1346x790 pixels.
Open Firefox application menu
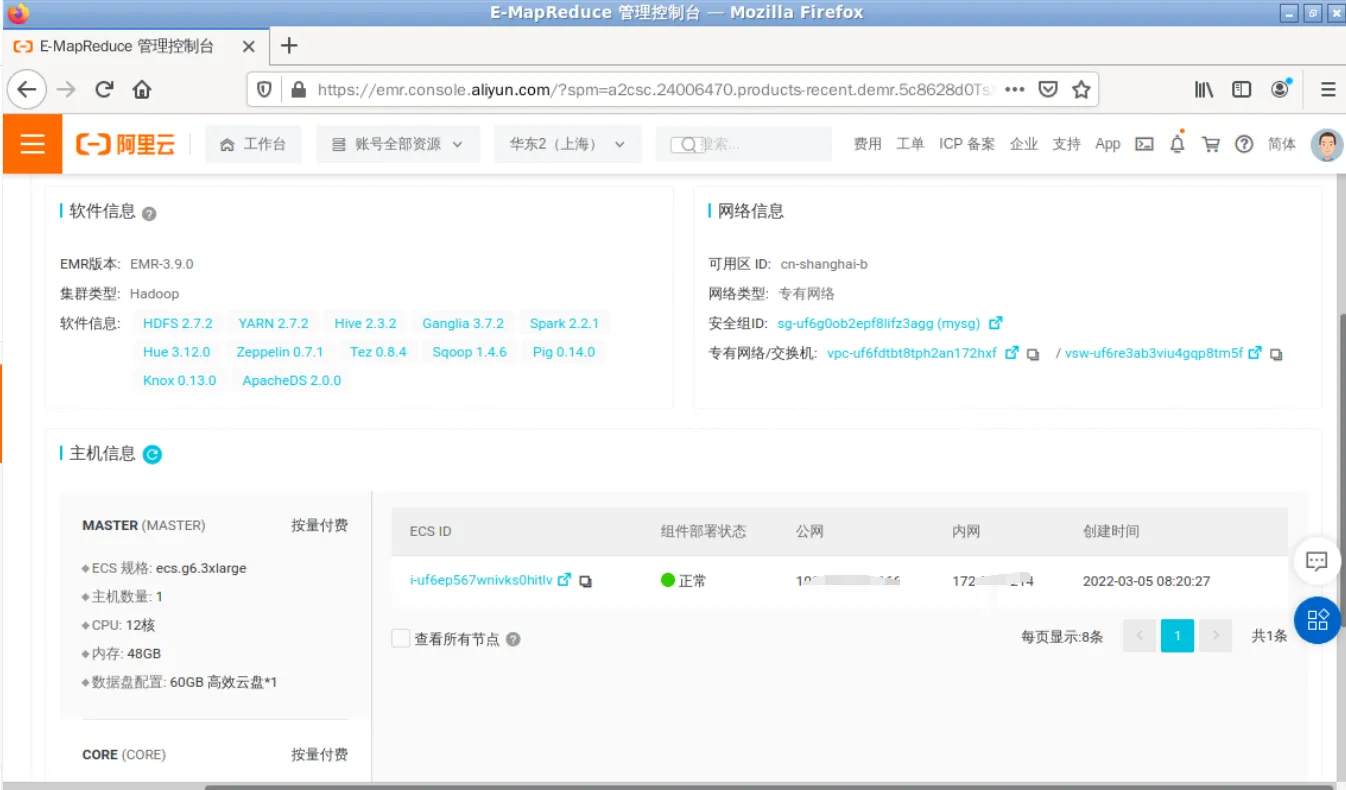tap(1328, 89)
